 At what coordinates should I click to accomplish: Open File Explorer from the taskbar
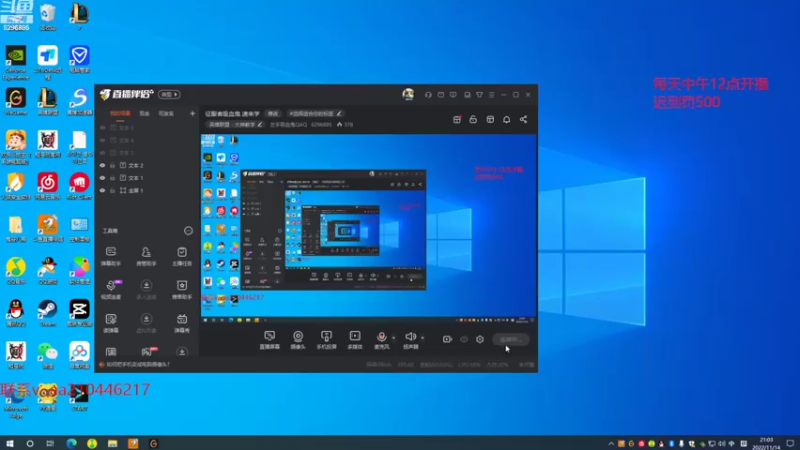(x=112, y=443)
